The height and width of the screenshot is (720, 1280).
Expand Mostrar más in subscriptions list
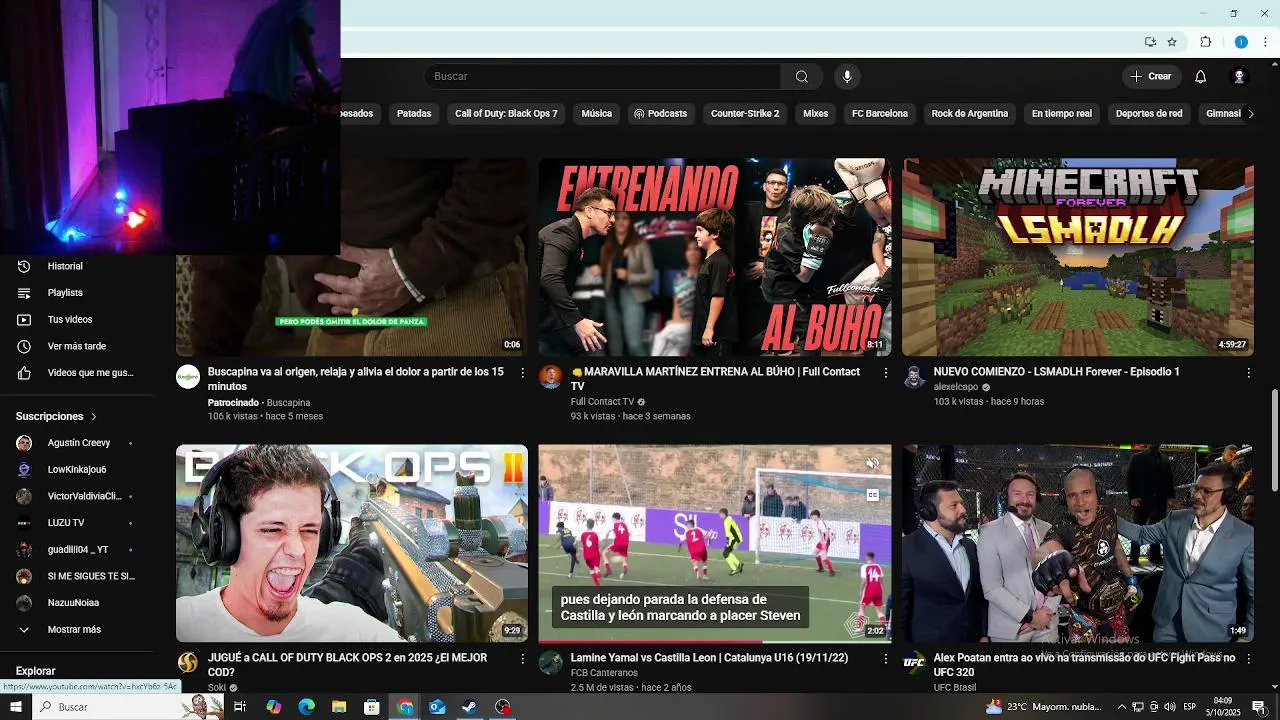pyautogui.click(x=76, y=630)
